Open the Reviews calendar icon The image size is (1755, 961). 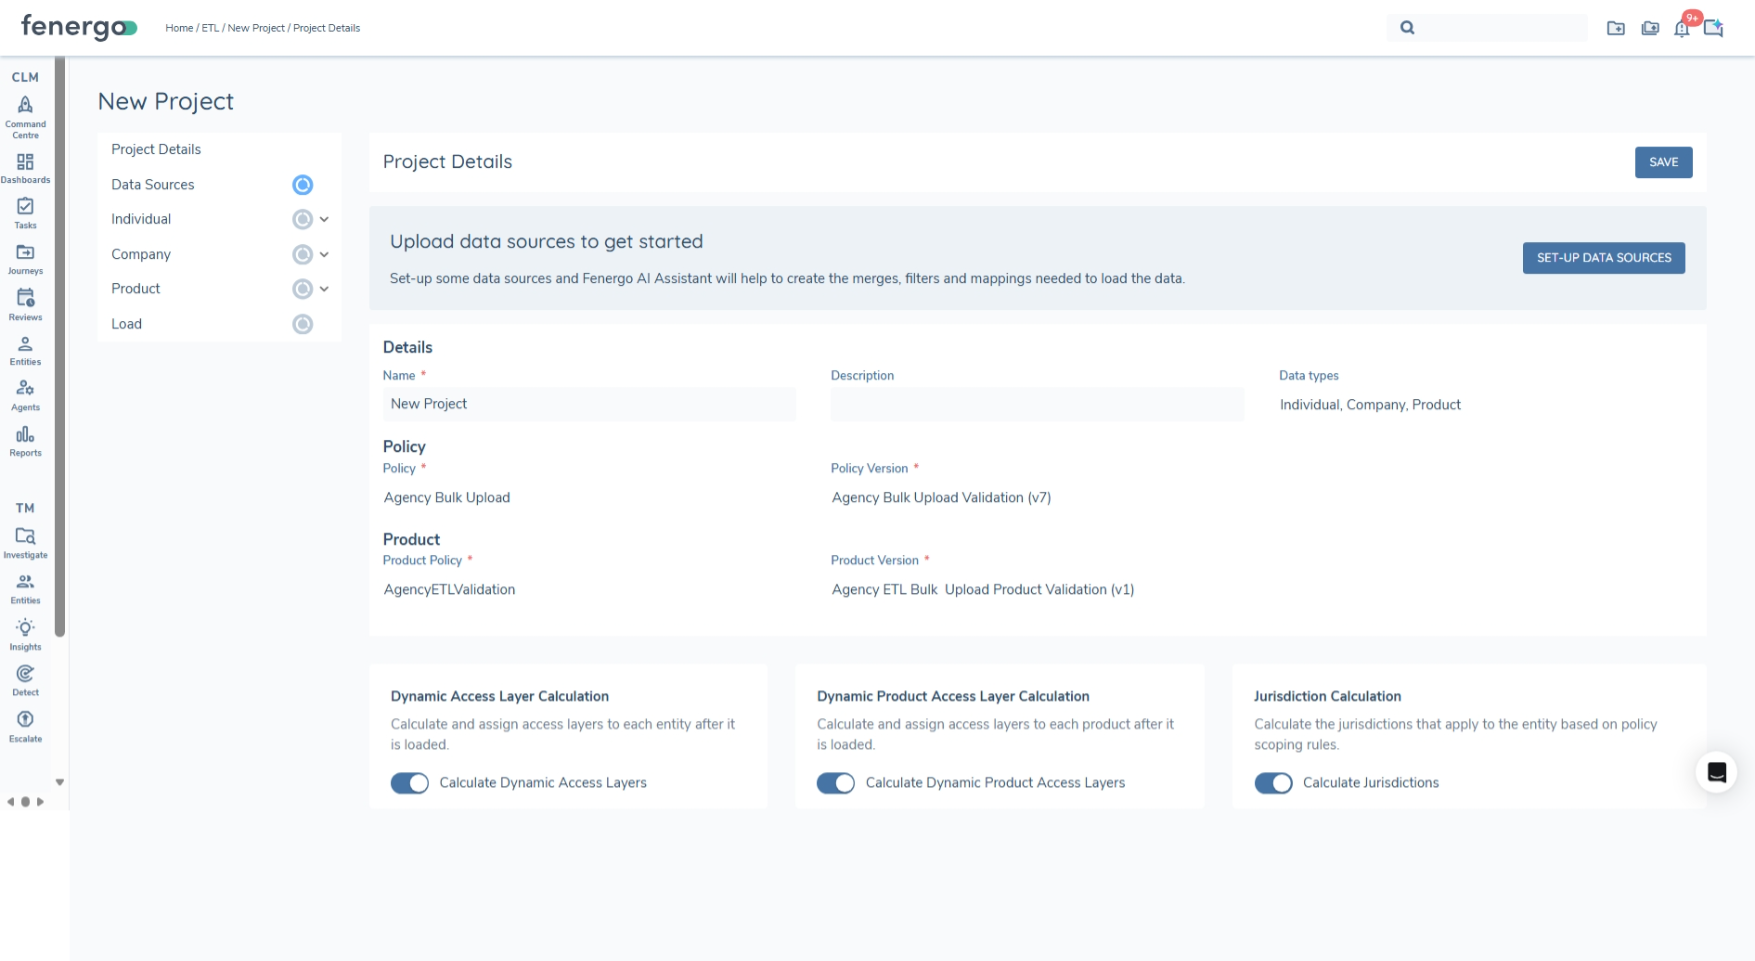pos(25,299)
